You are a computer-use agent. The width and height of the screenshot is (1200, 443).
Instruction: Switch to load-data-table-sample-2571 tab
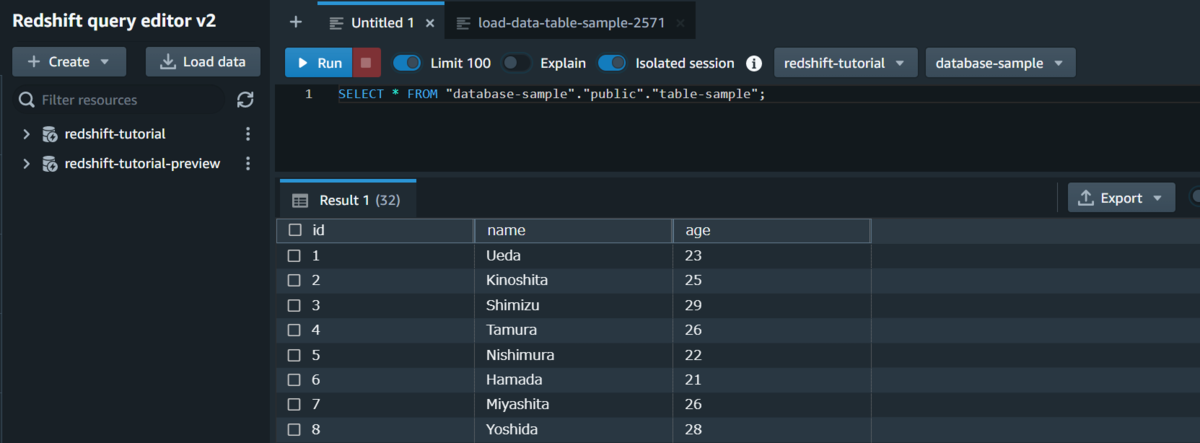[570, 22]
